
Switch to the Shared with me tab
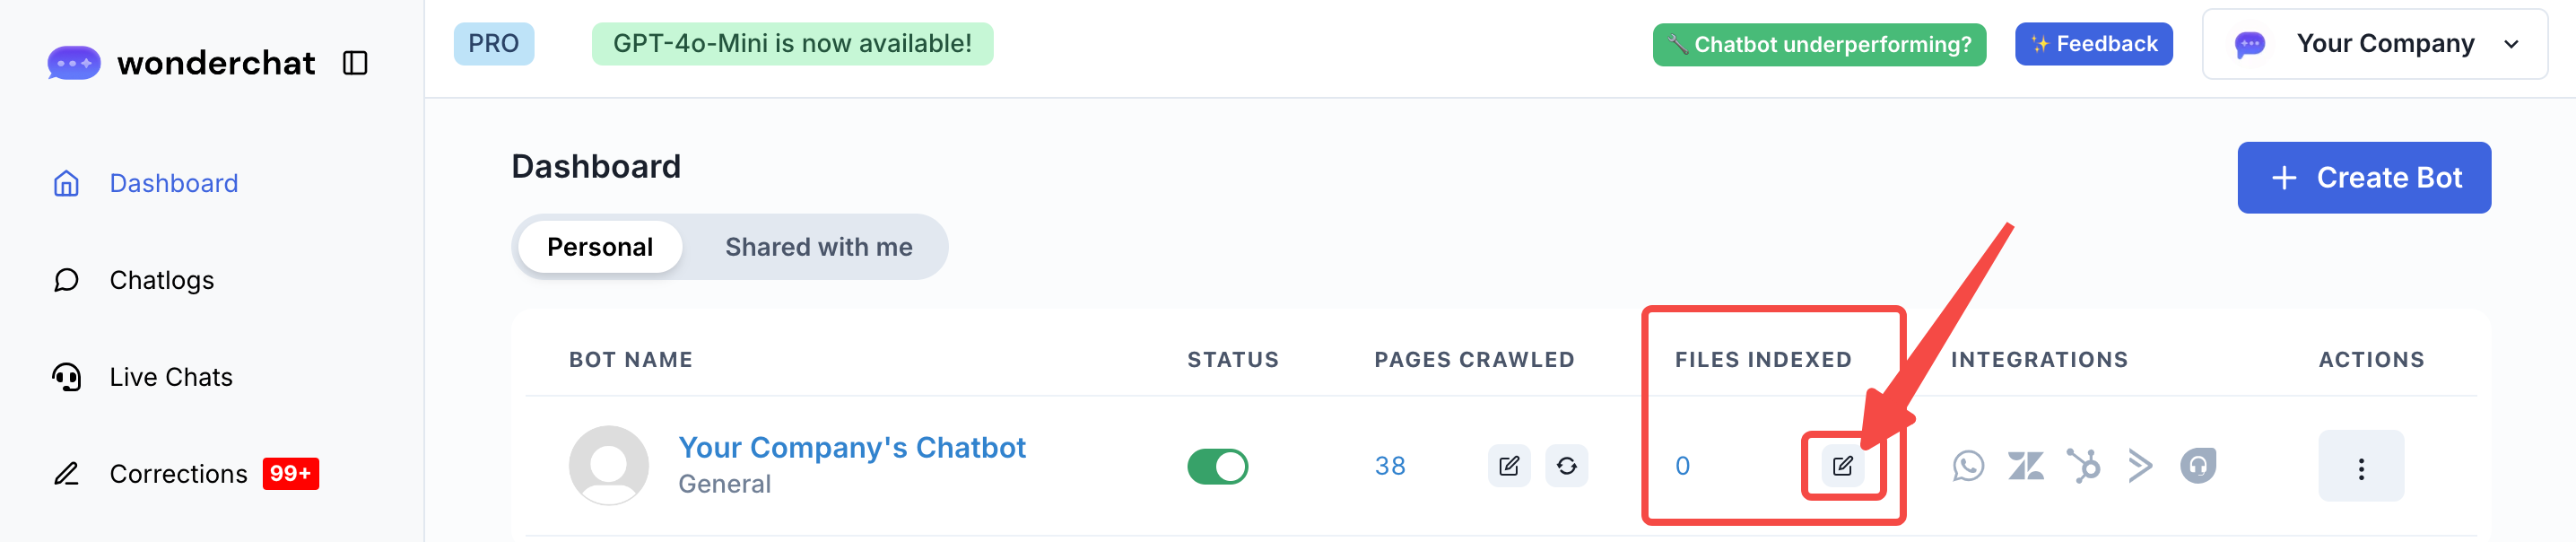(818, 247)
